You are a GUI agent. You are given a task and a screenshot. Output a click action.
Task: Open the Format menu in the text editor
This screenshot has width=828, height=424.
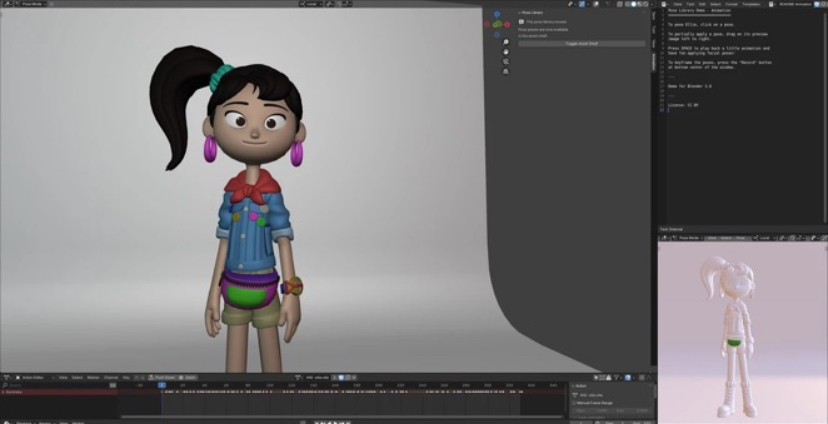click(x=731, y=4)
